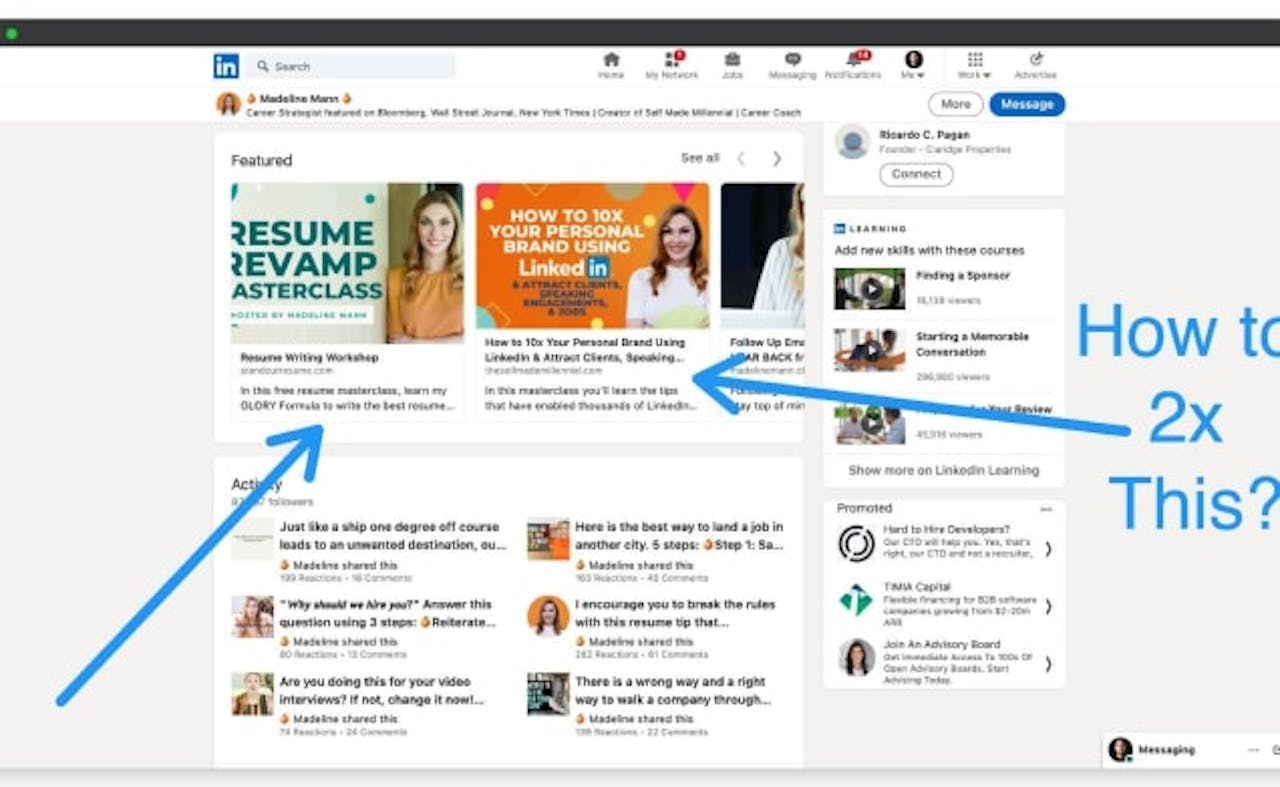Open 'There is a wrong way' post
This screenshot has width=1280, height=787.
pos(674,691)
